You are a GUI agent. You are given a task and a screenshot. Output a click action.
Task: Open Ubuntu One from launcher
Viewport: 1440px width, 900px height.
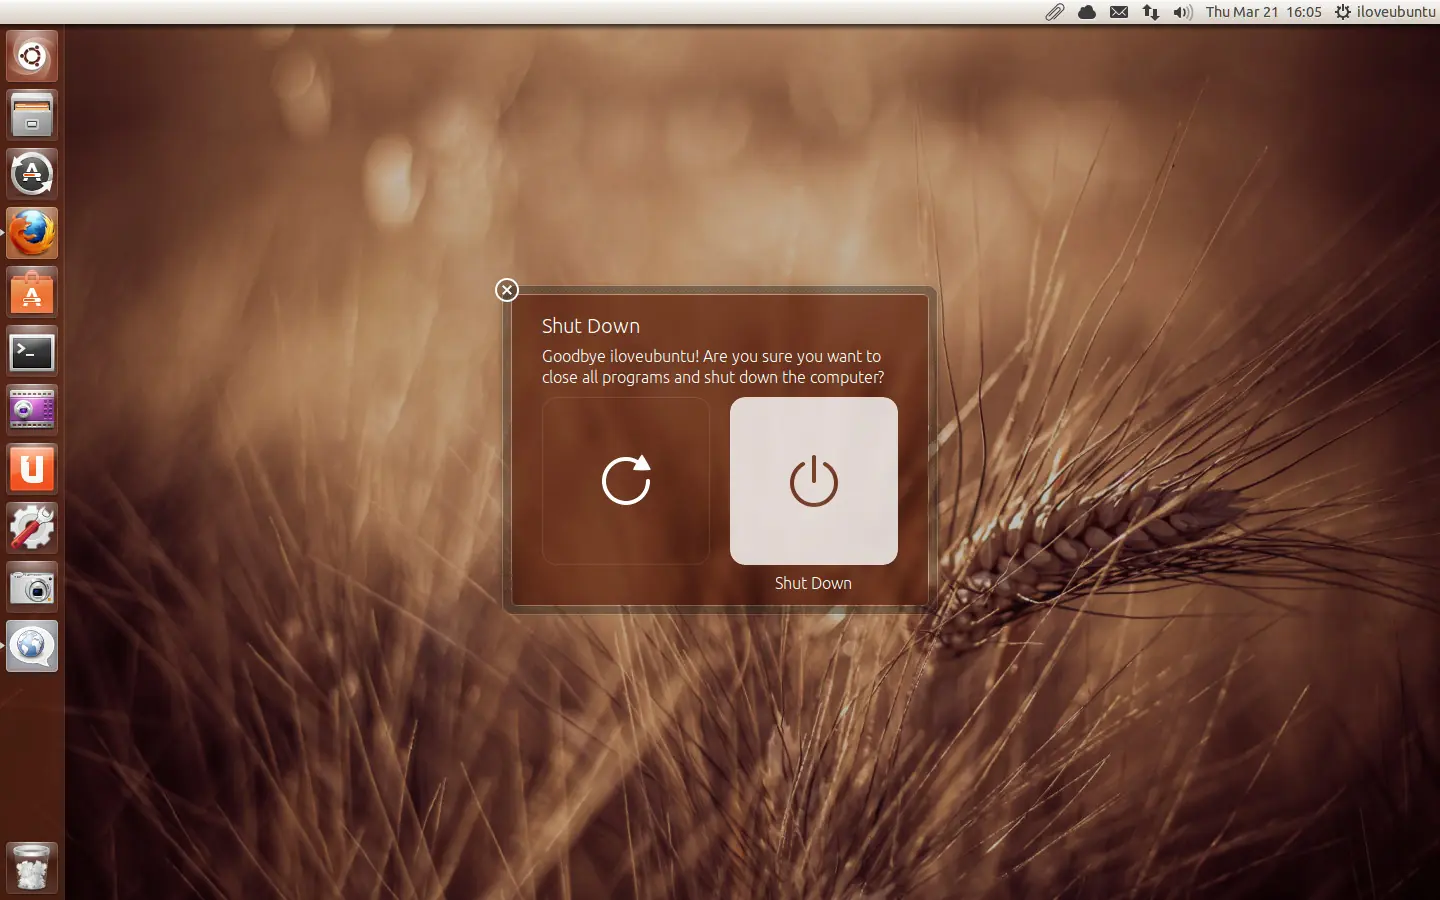point(32,469)
